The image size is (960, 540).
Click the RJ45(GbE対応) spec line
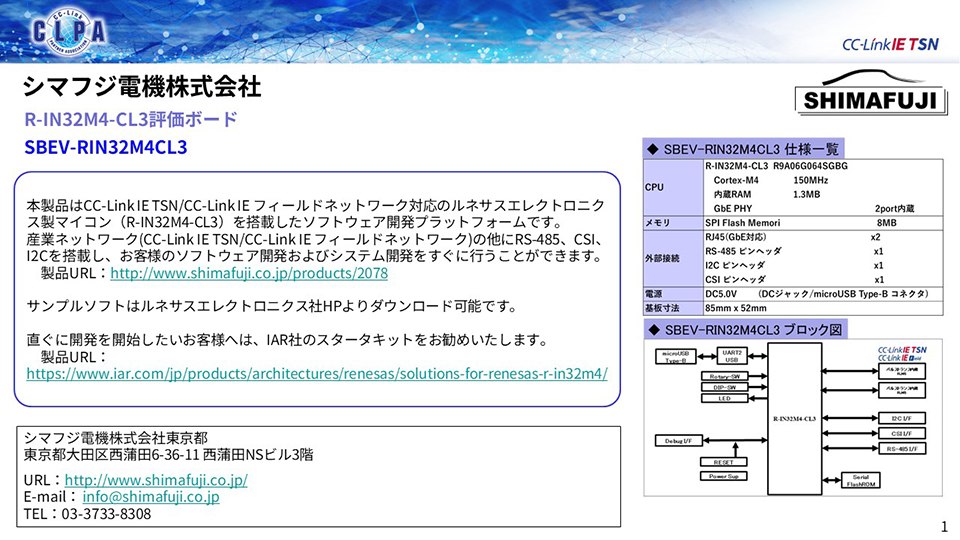792,237
